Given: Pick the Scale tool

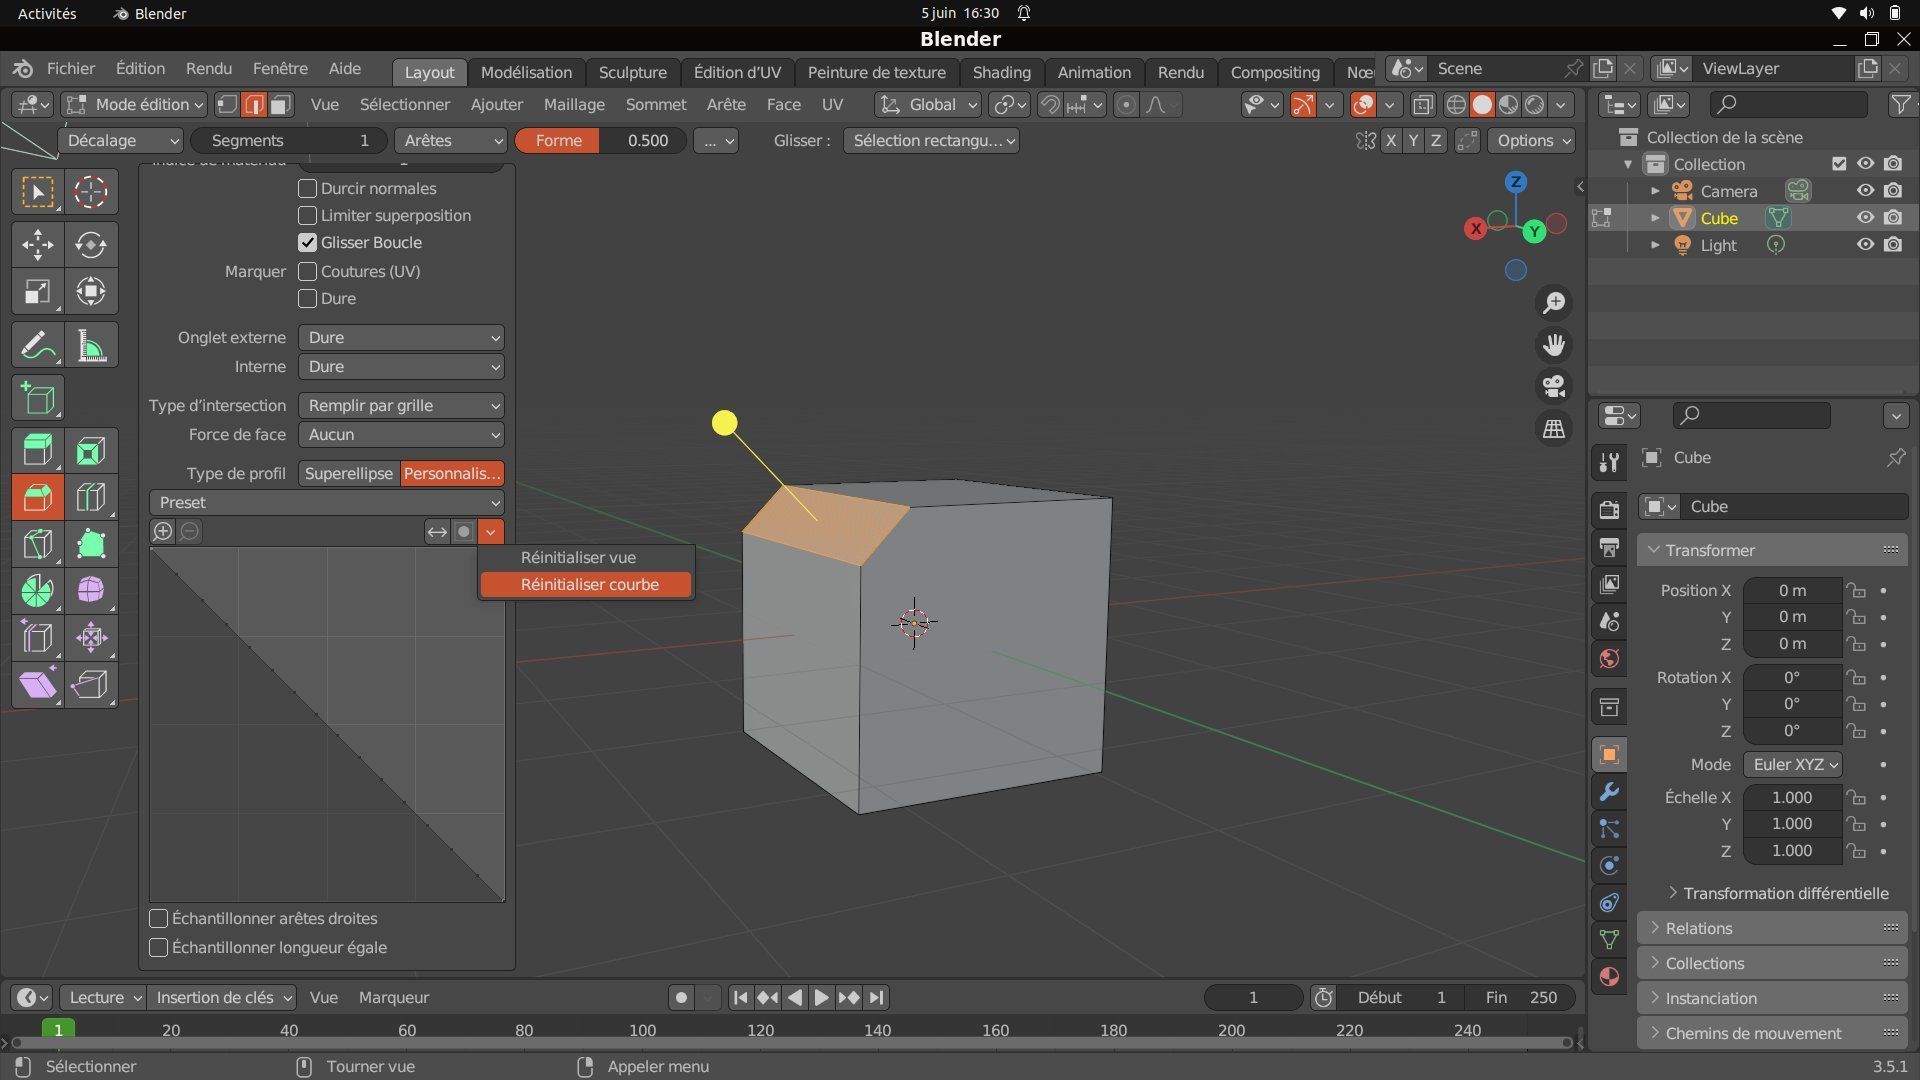Looking at the screenshot, I should (37, 292).
